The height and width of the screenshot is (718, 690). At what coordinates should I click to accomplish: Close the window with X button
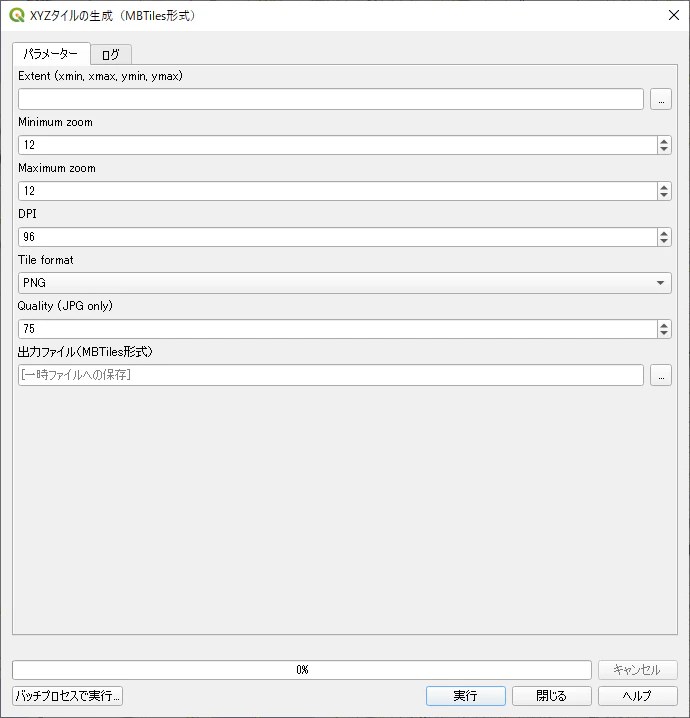(674, 15)
